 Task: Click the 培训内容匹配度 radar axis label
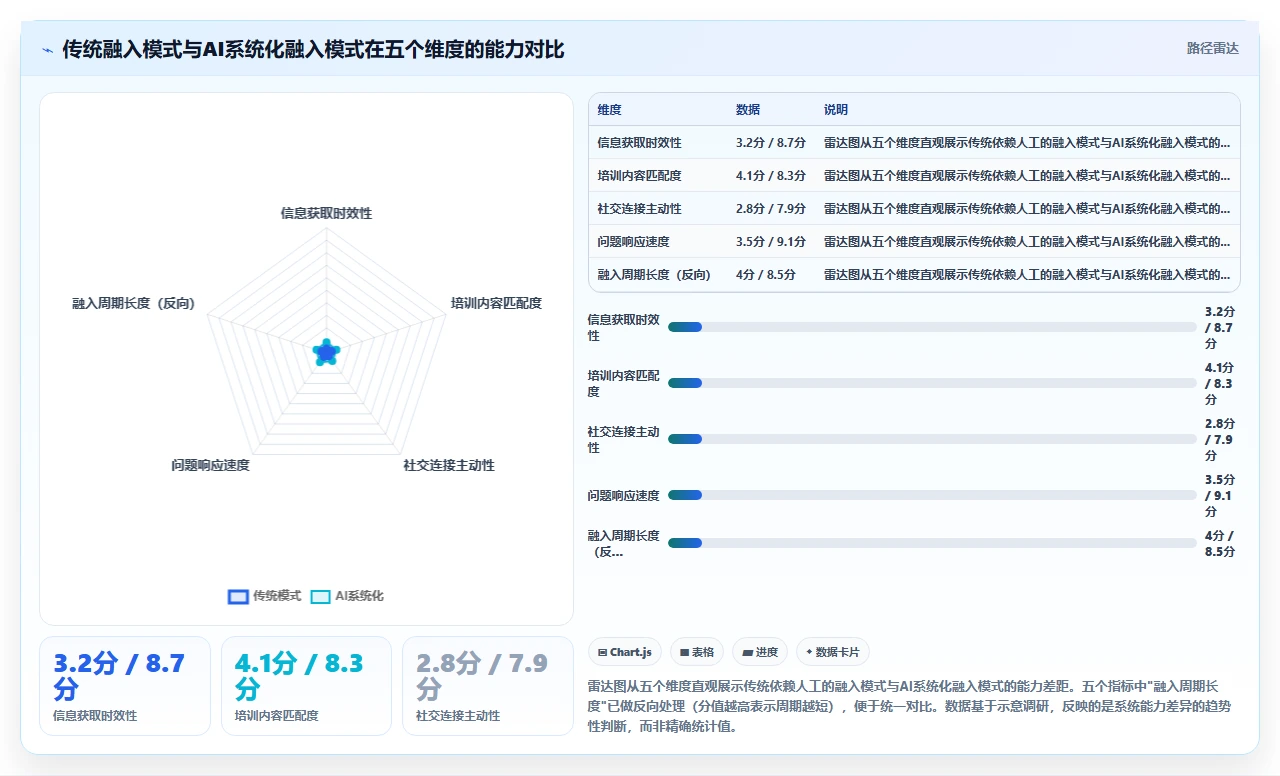pyautogui.click(x=496, y=303)
